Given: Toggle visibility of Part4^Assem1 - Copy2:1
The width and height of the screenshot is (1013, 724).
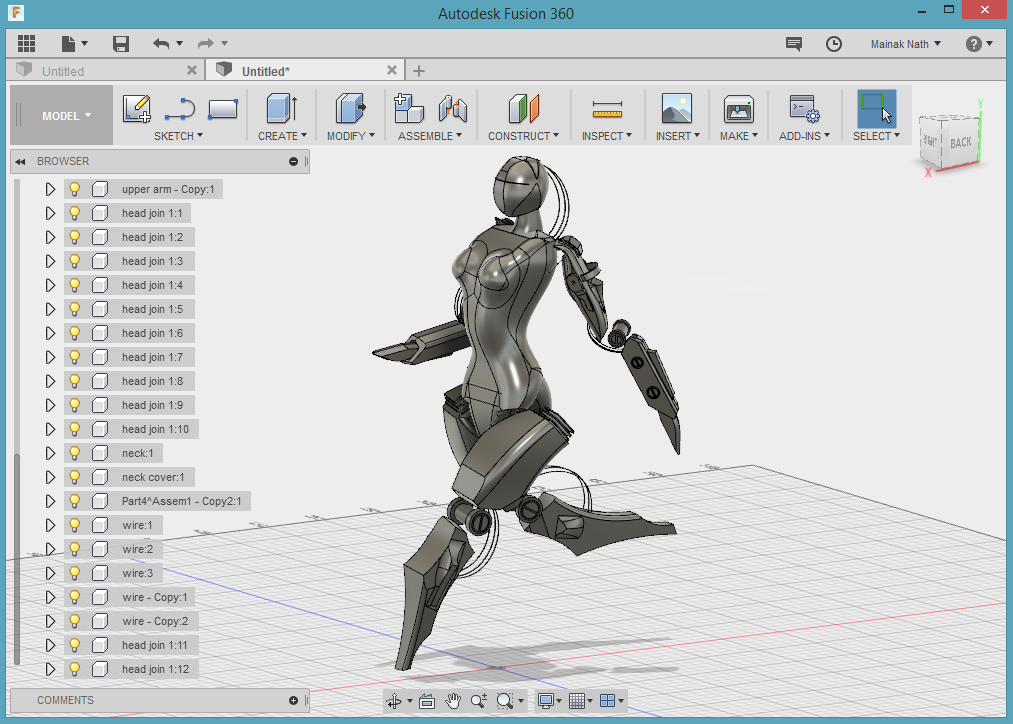Looking at the screenshot, I should tap(75, 501).
